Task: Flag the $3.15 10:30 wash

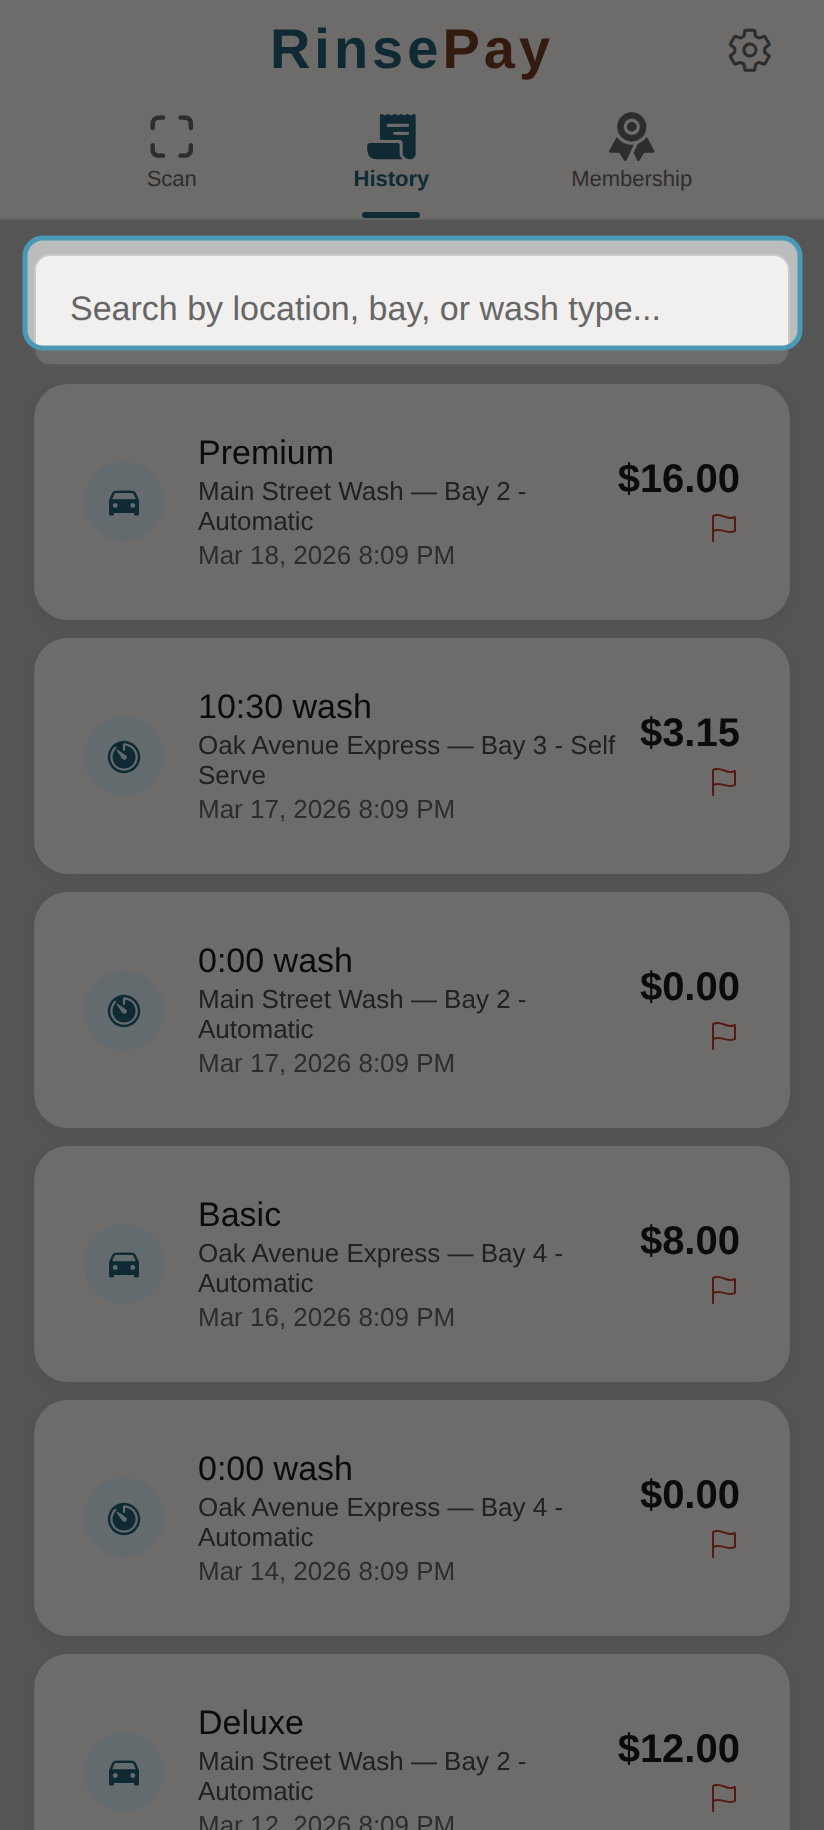Action: [x=723, y=781]
